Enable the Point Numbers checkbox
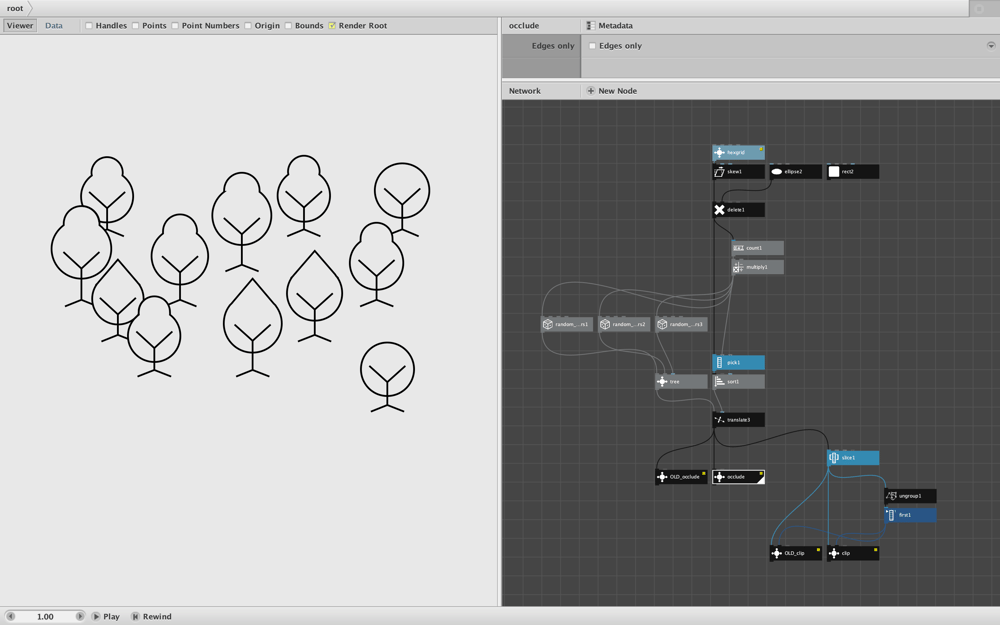Image resolution: width=1000 pixels, height=625 pixels. coord(175,26)
